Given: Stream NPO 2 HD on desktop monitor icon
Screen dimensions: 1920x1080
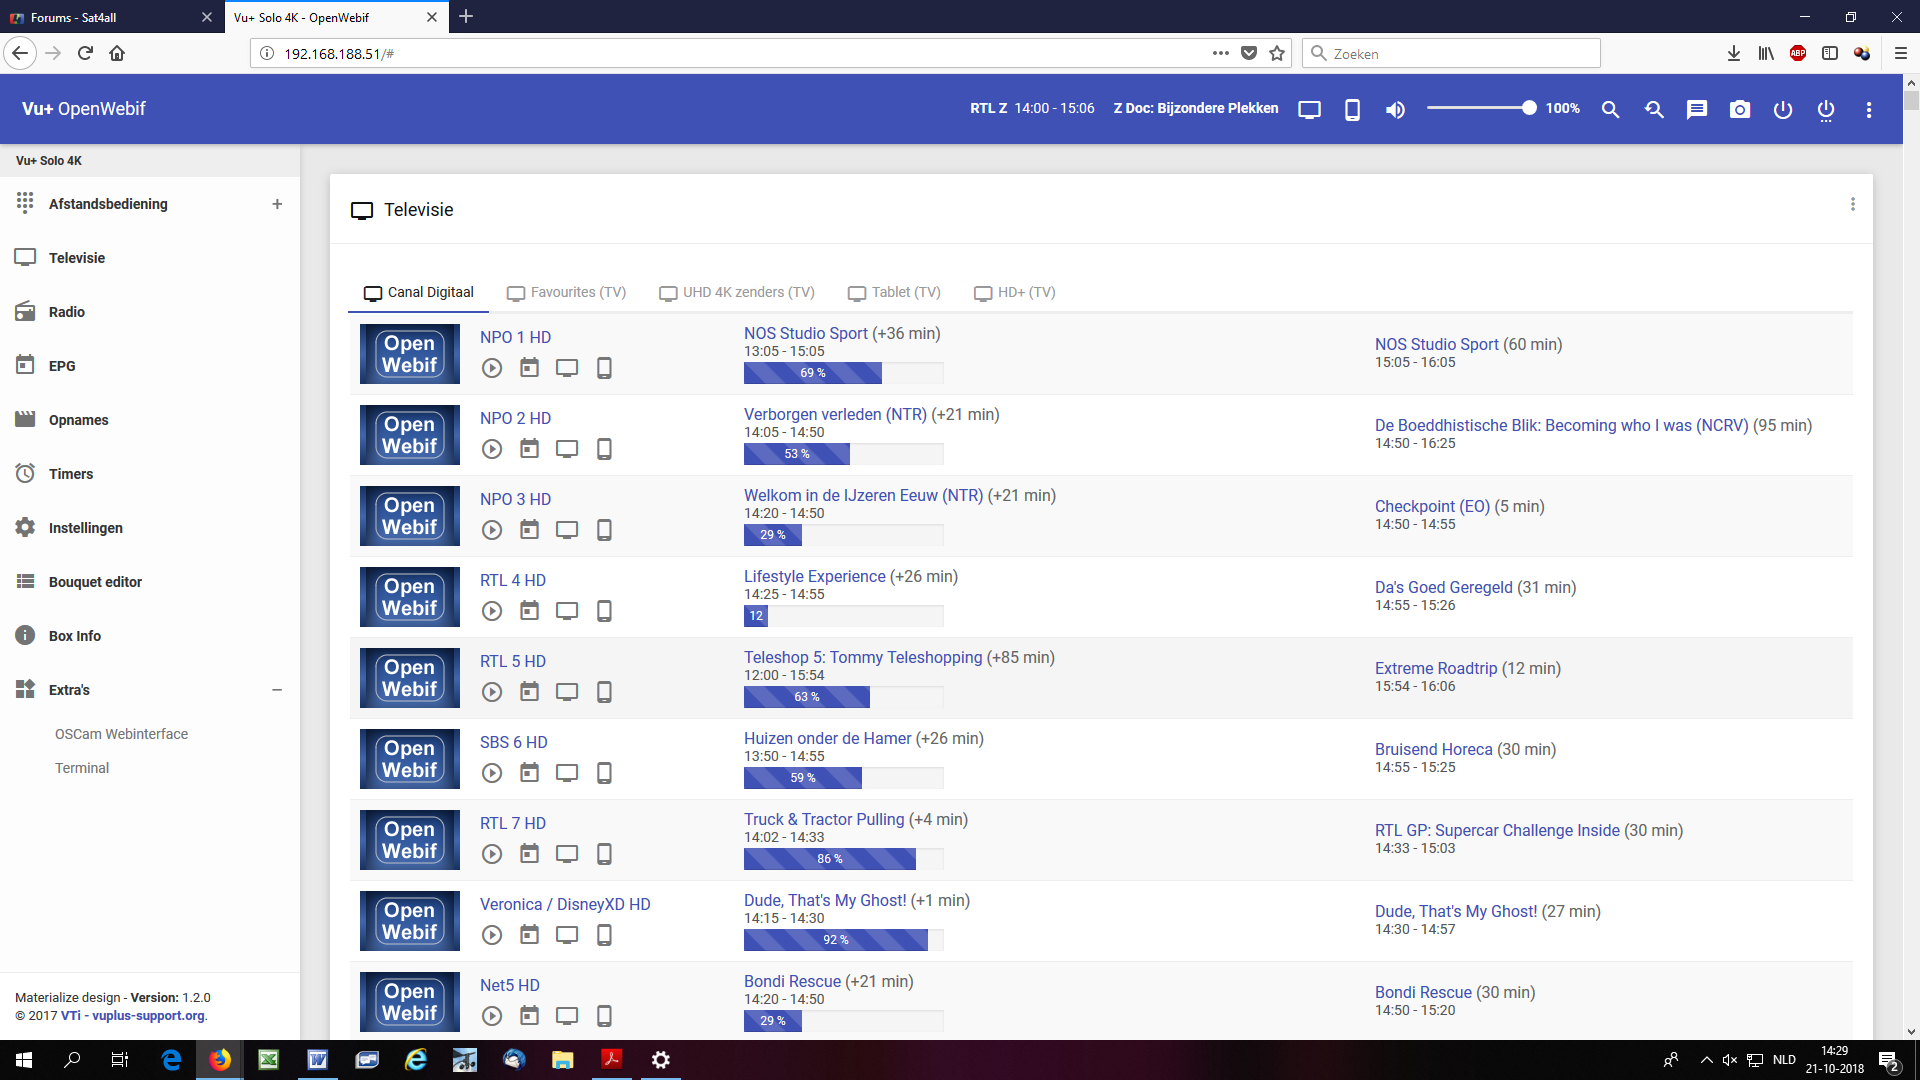Looking at the screenshot, I should point(567,449).
